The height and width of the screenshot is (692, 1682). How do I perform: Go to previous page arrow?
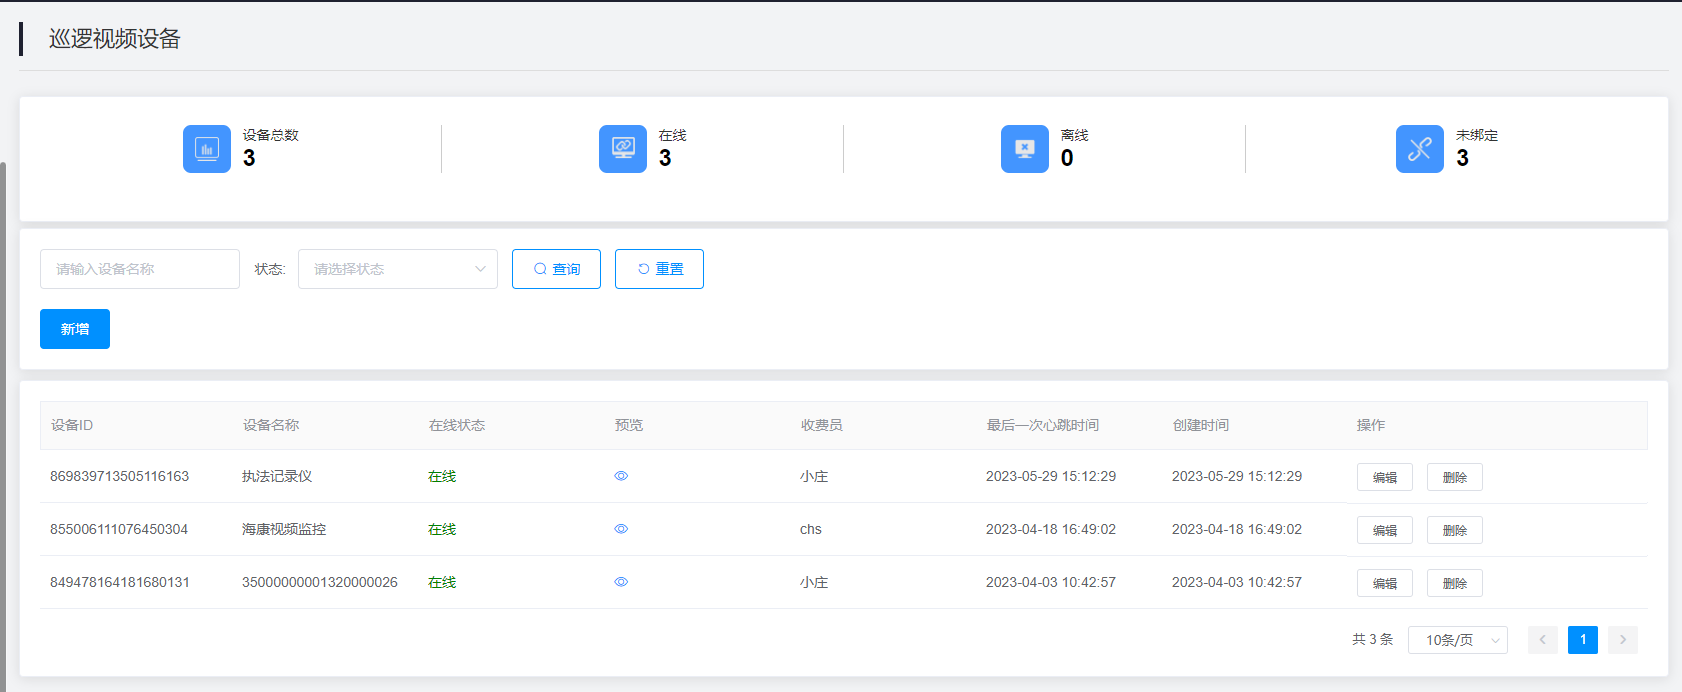click(x=1542, y=640)
